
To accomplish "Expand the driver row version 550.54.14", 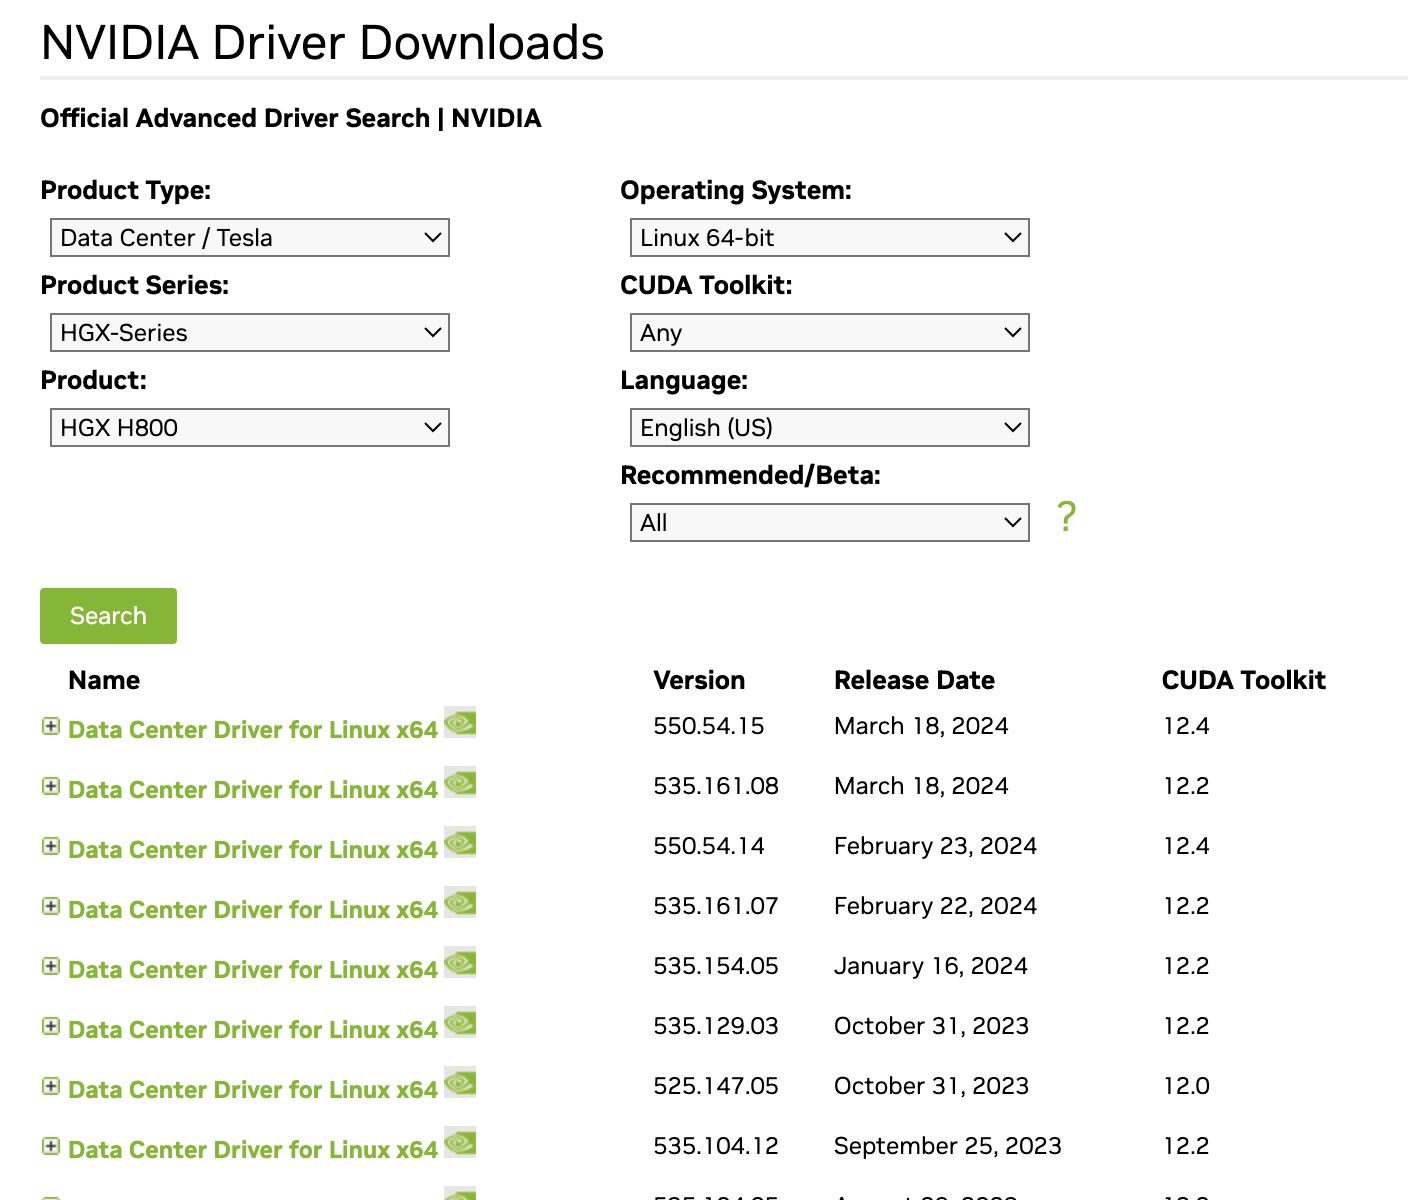I will [51, 847].
